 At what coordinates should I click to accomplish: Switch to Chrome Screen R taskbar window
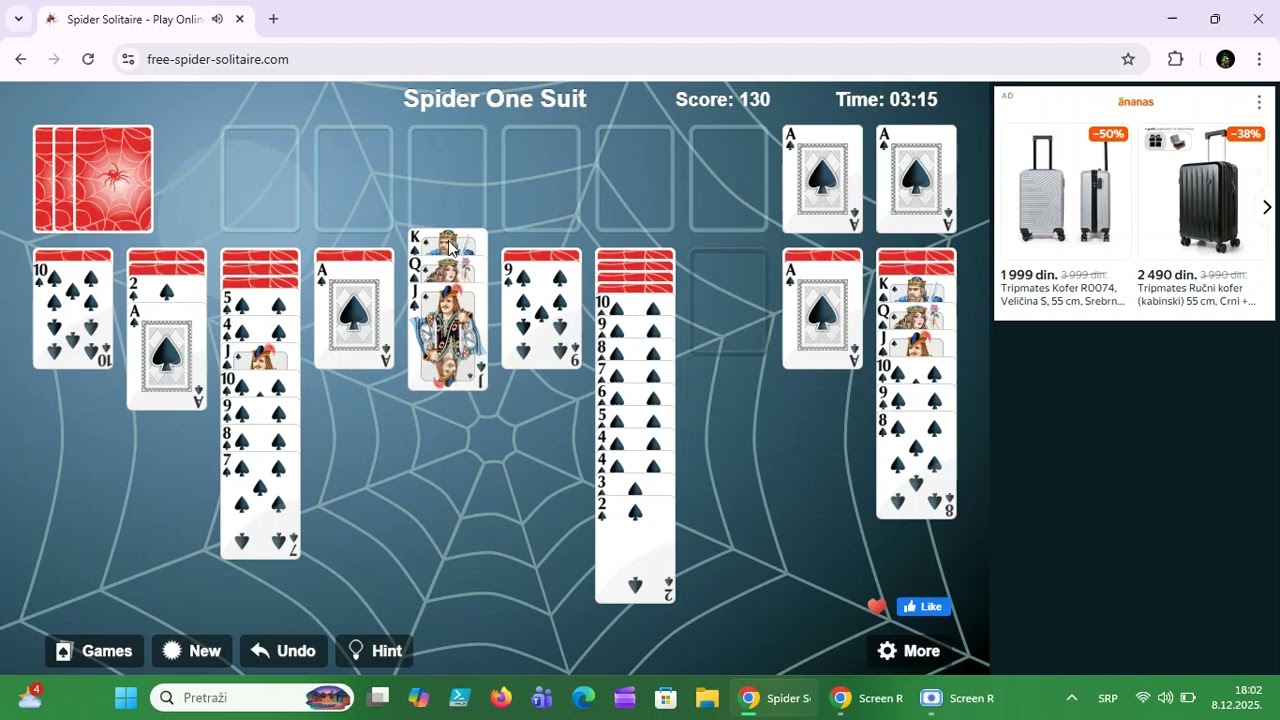(867, 698)
